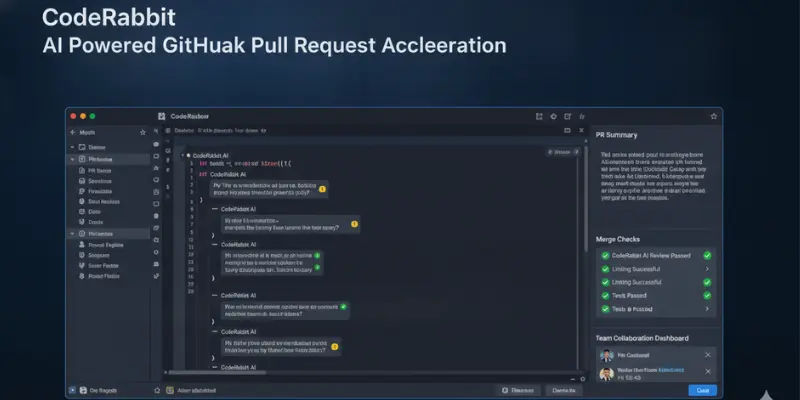
Task: Click the PR Summary heading
Action: pyautogui.click(x=616, y=135)
